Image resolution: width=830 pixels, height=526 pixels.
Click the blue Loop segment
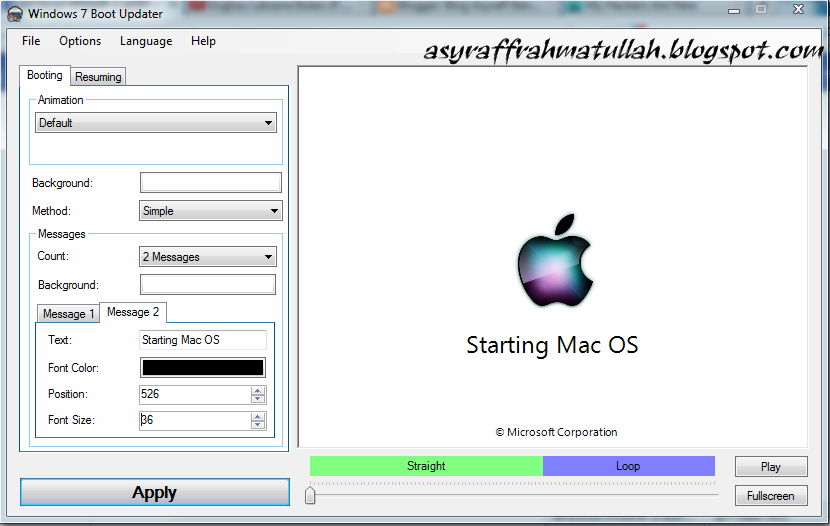(x=629, y=466)
